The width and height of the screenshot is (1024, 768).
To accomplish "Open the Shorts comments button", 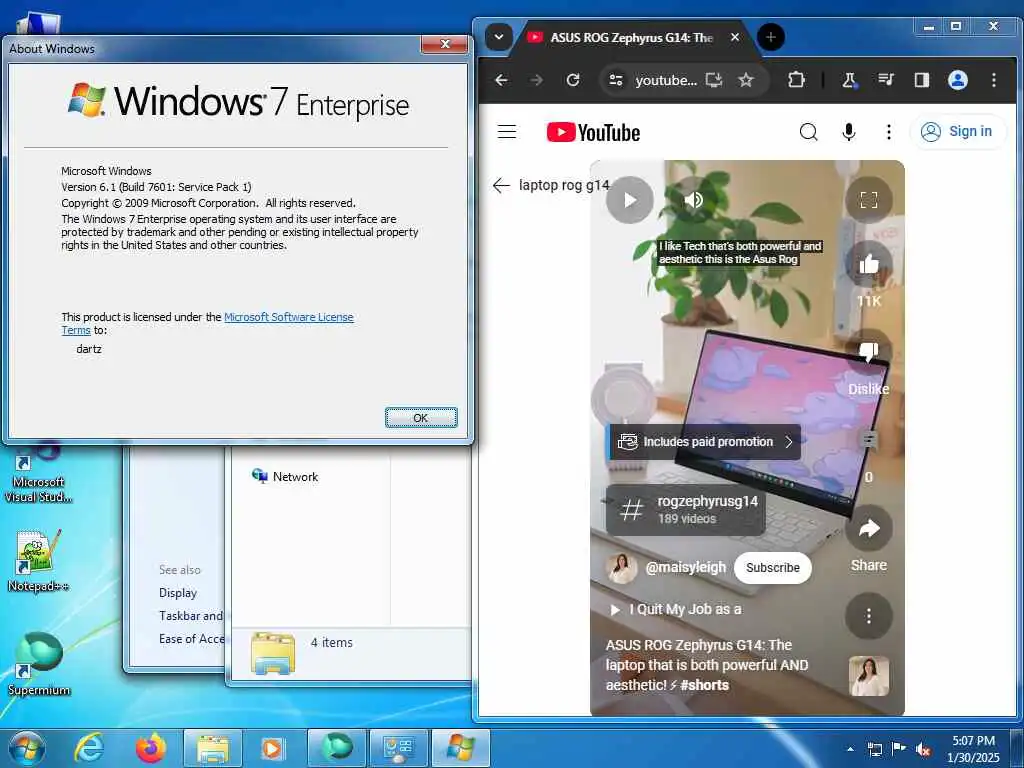I will point(869,440).
